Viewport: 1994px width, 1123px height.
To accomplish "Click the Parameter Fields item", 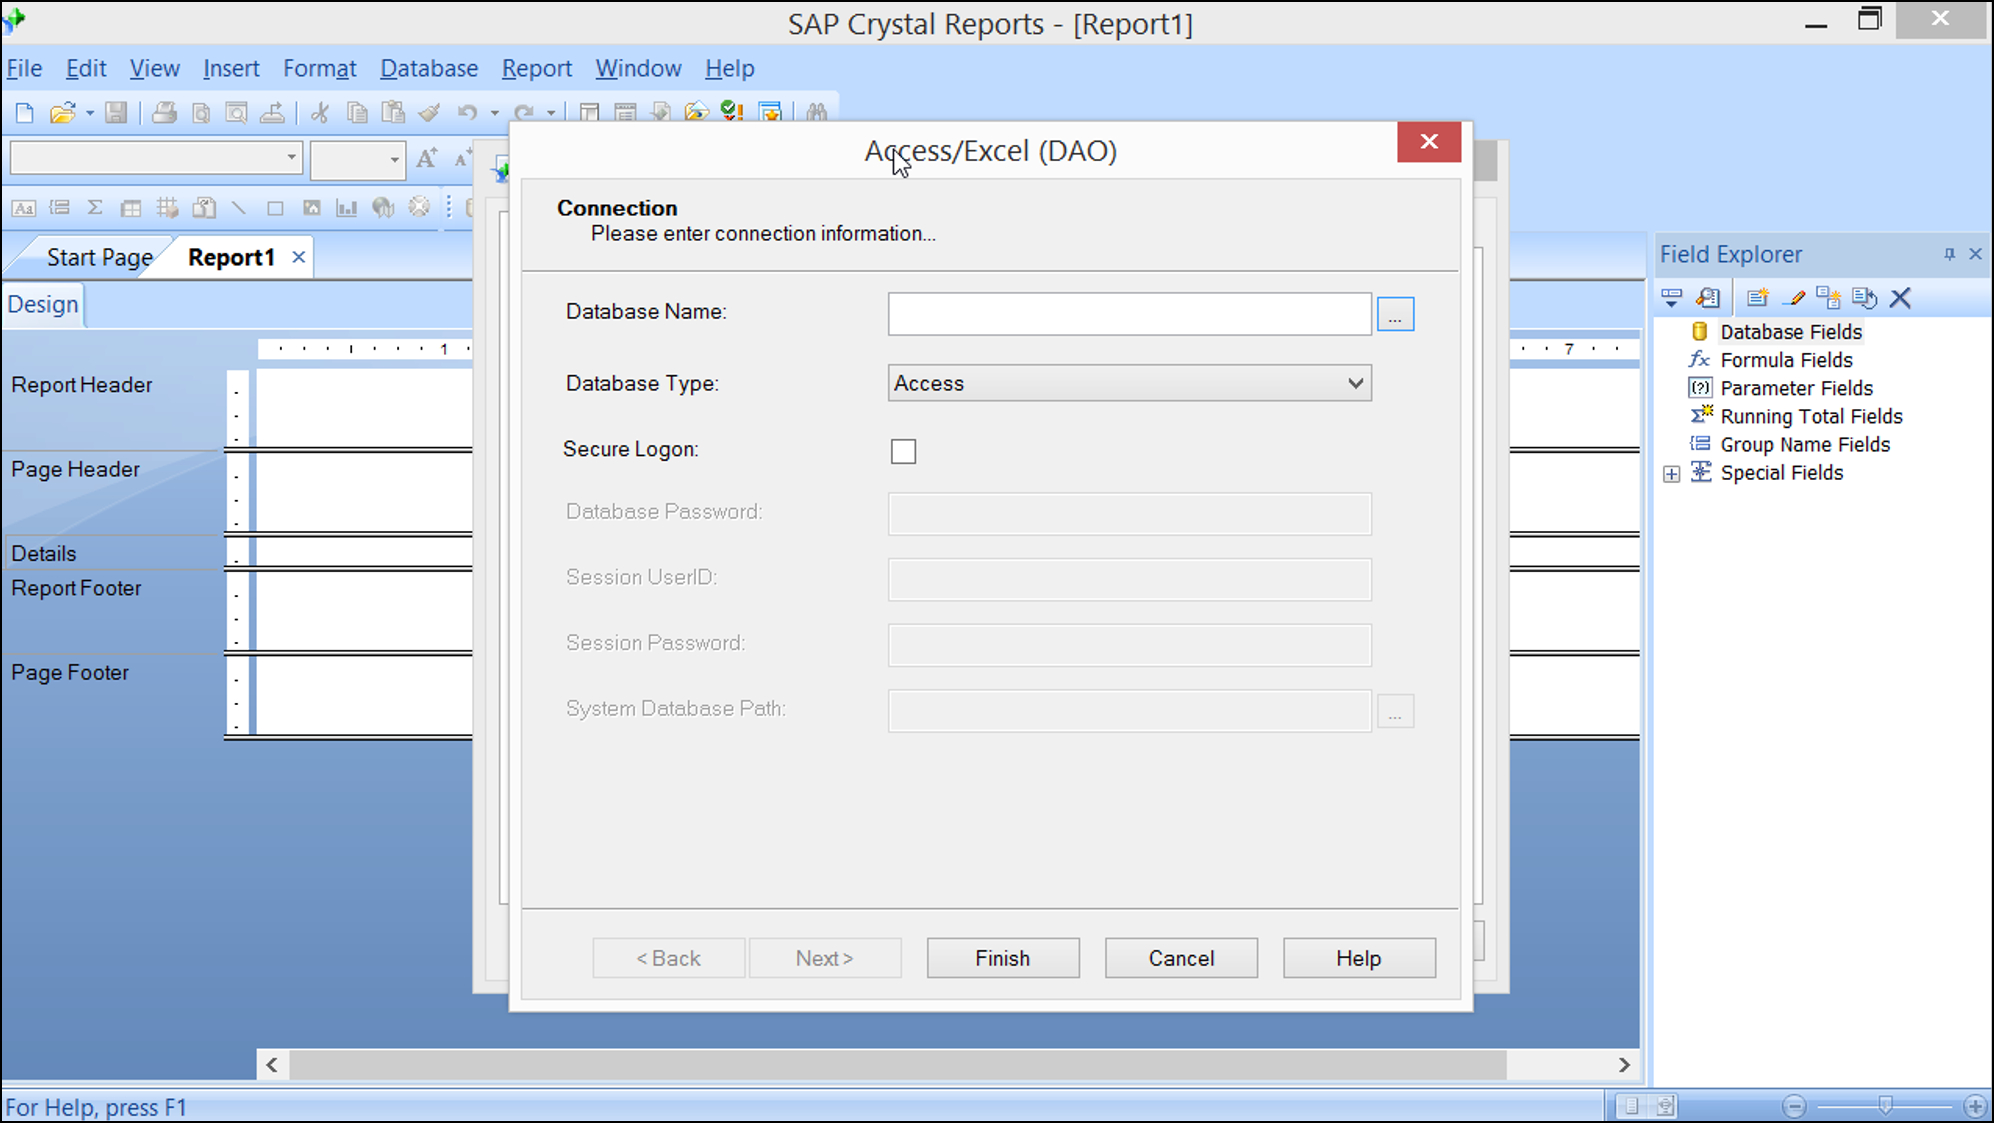I will [1797, 388].
